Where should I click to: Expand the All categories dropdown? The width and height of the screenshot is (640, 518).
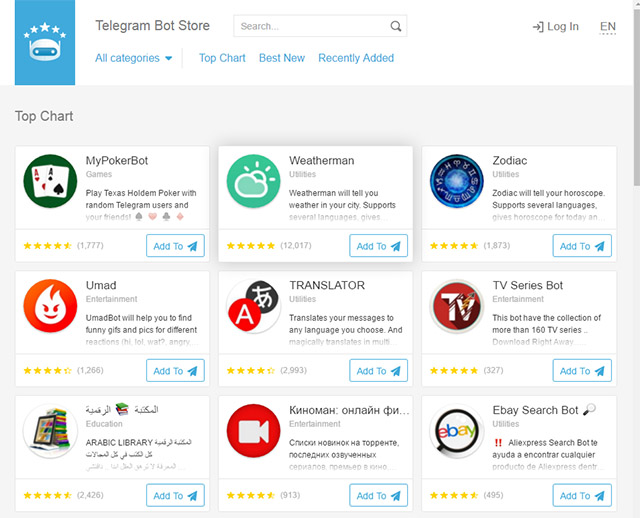point(133,58)
